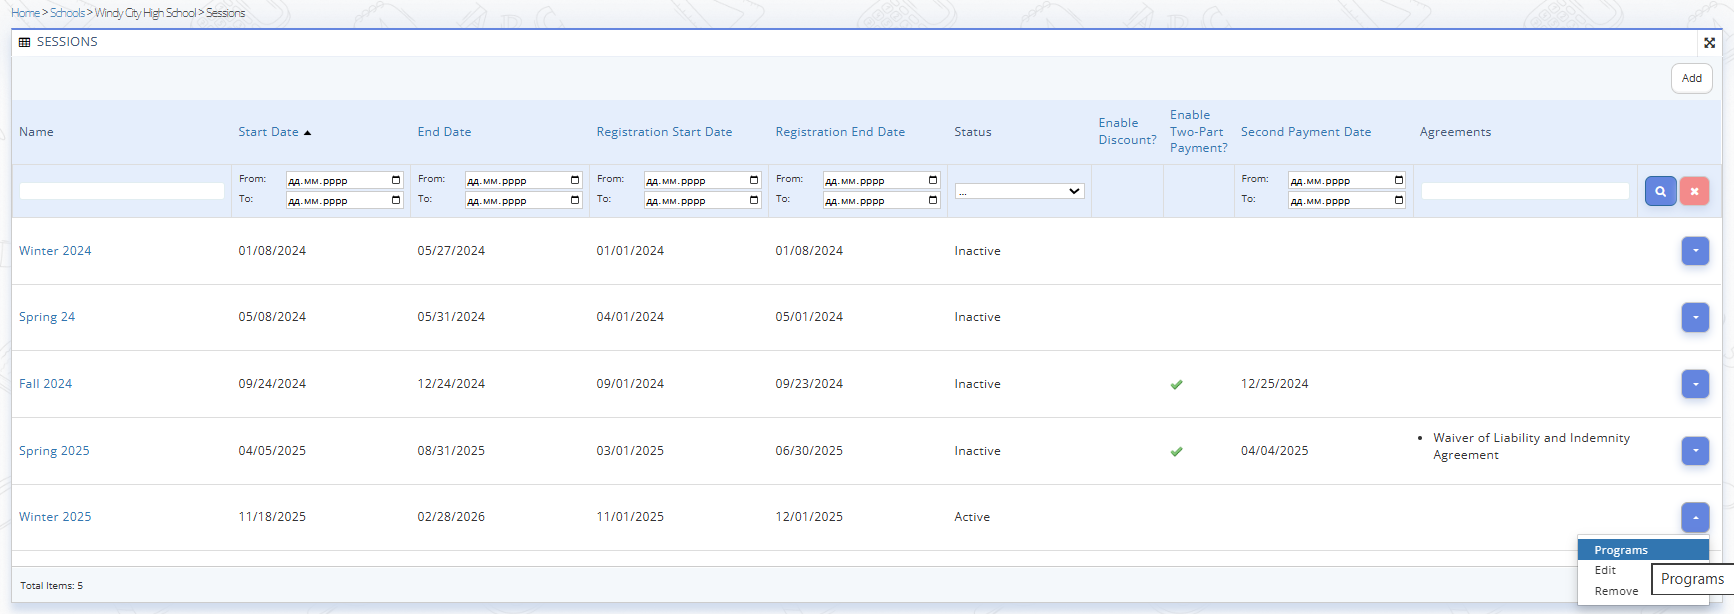This screenshot has width=1734, height=614.
Task: Click the Name filter text field
Action: 122,191
